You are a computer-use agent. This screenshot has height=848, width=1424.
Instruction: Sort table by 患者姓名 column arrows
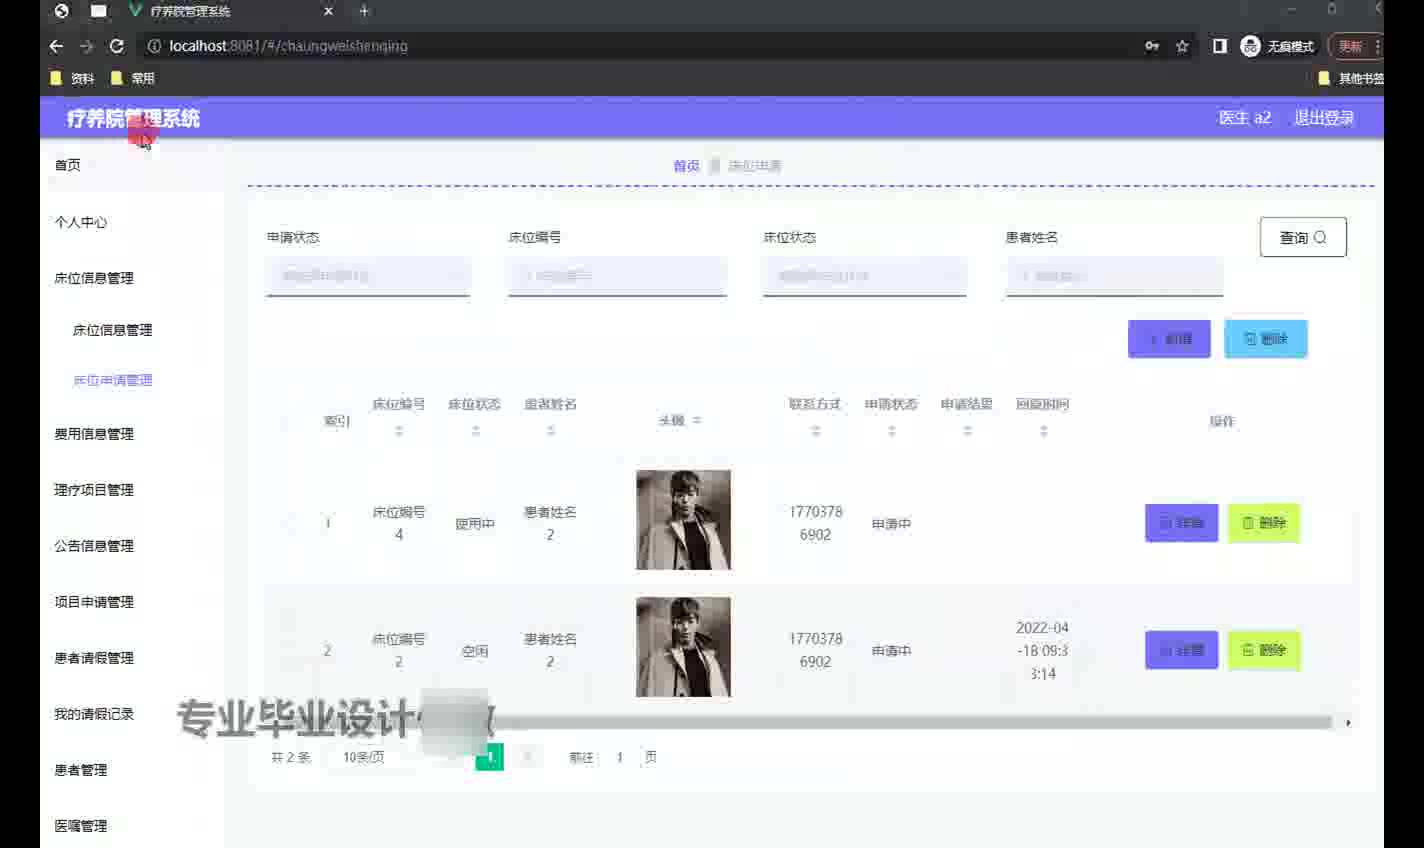(551, 431)
